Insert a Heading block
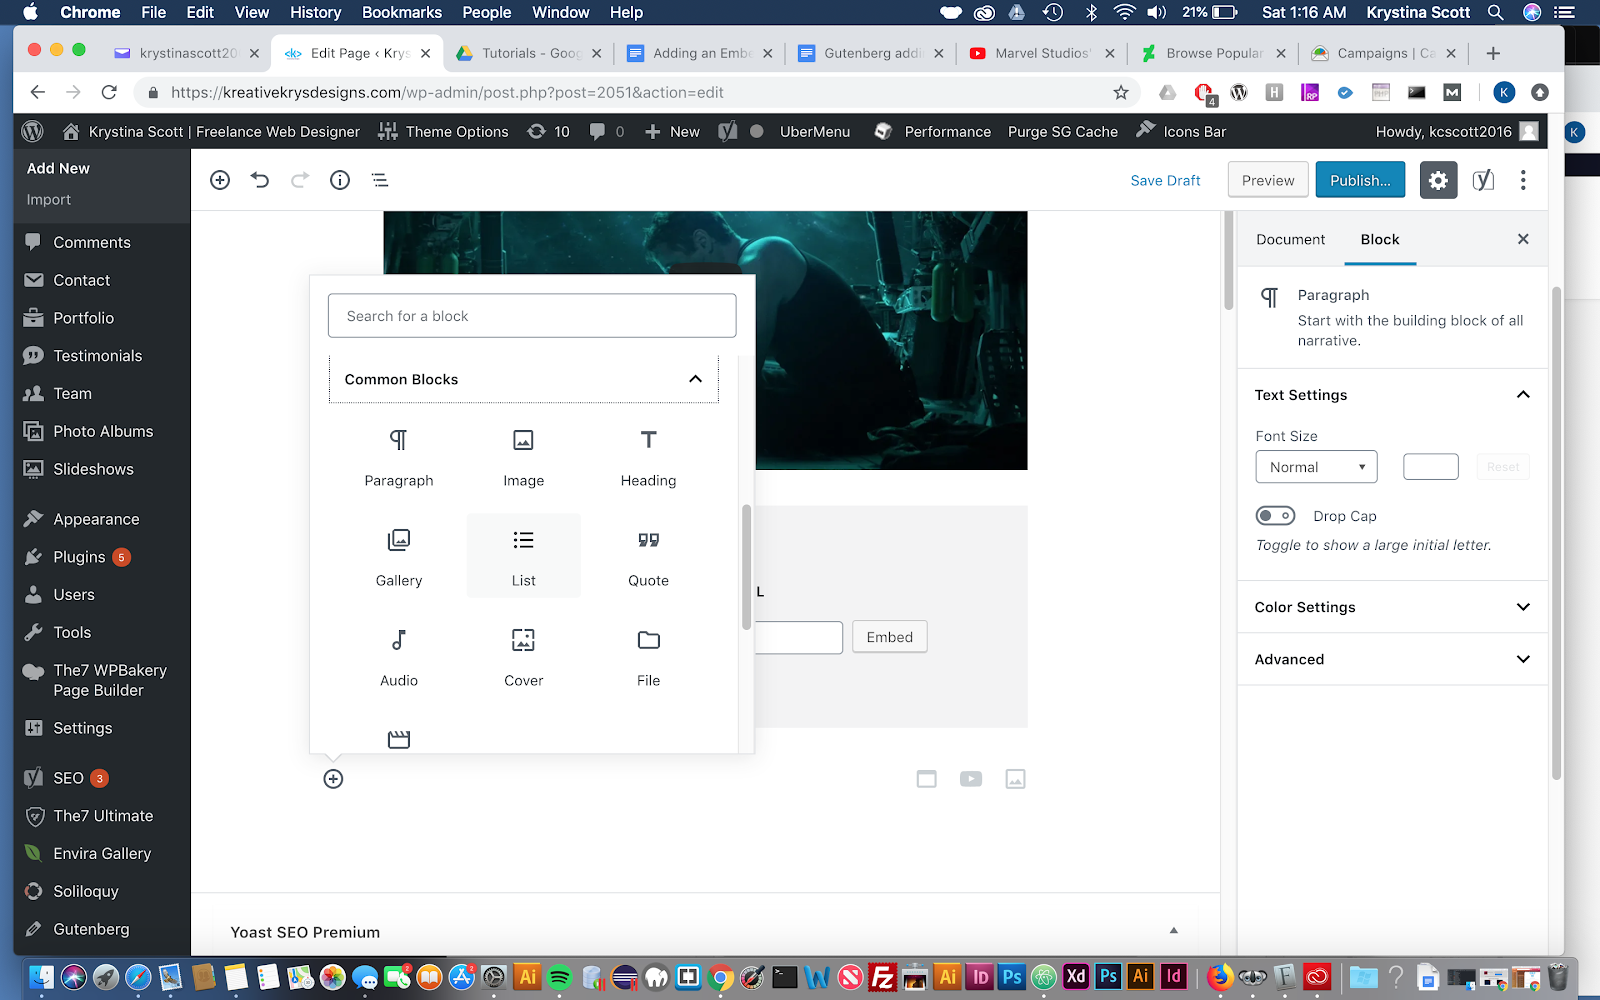 648,457
